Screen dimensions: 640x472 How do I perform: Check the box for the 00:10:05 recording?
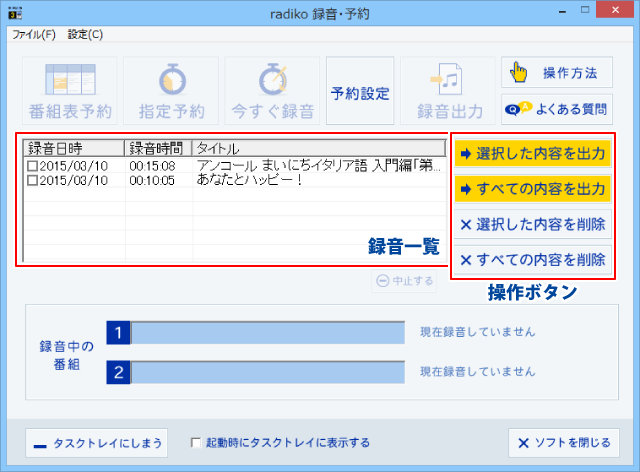[x=32, y=180]
